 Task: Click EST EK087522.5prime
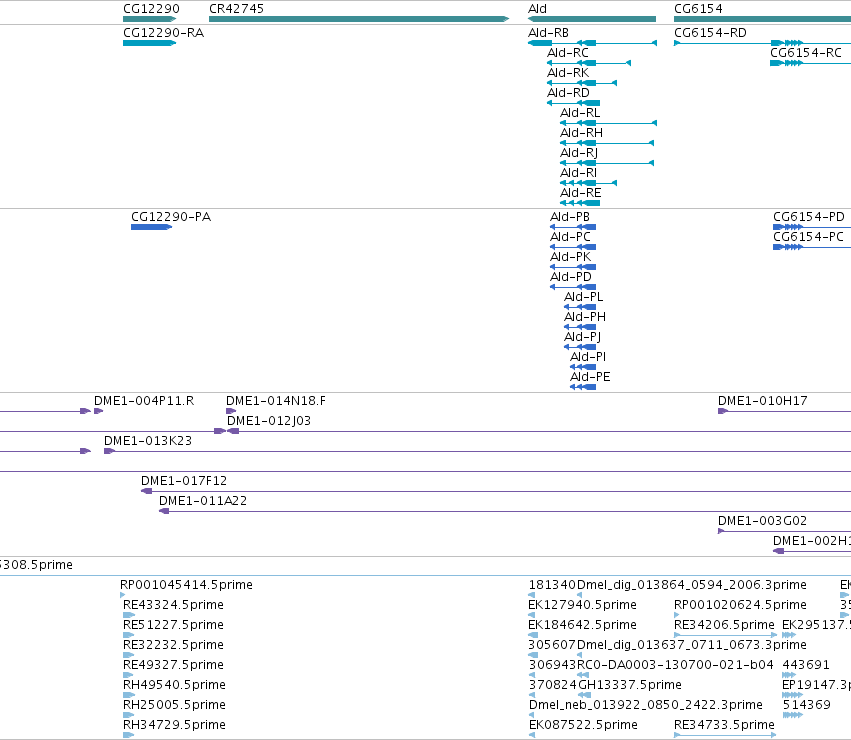[583, 725]
